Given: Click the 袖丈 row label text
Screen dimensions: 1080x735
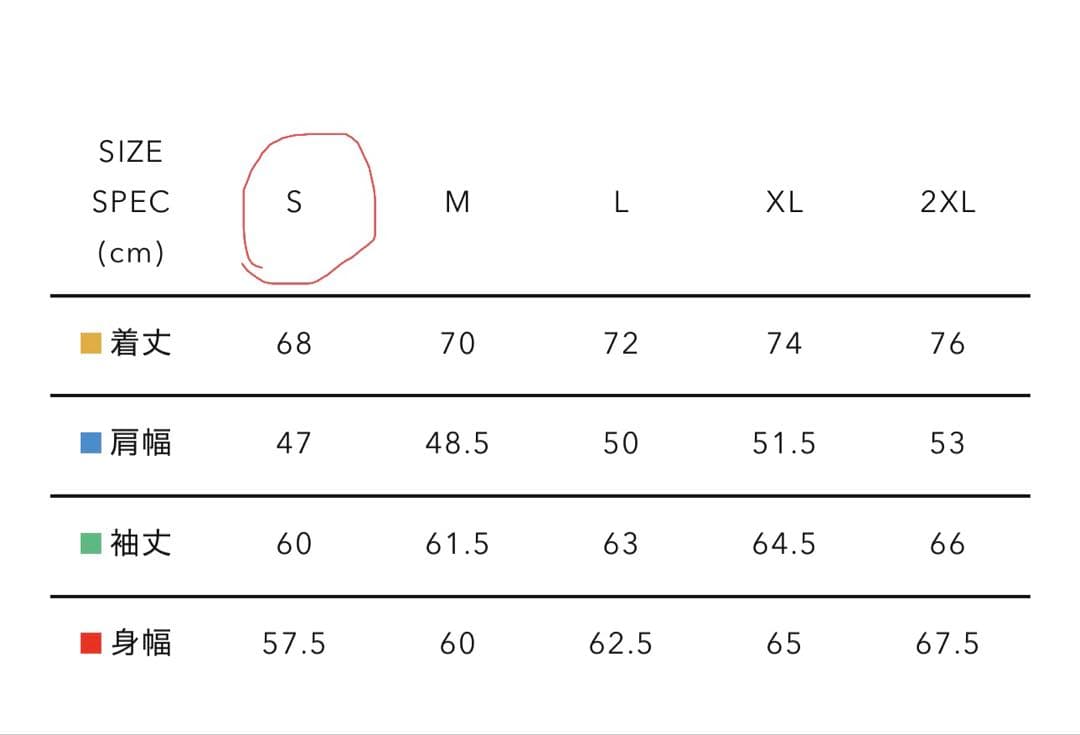Looking at the screenshot, I should pyautogui.click(x=141, y=543).
